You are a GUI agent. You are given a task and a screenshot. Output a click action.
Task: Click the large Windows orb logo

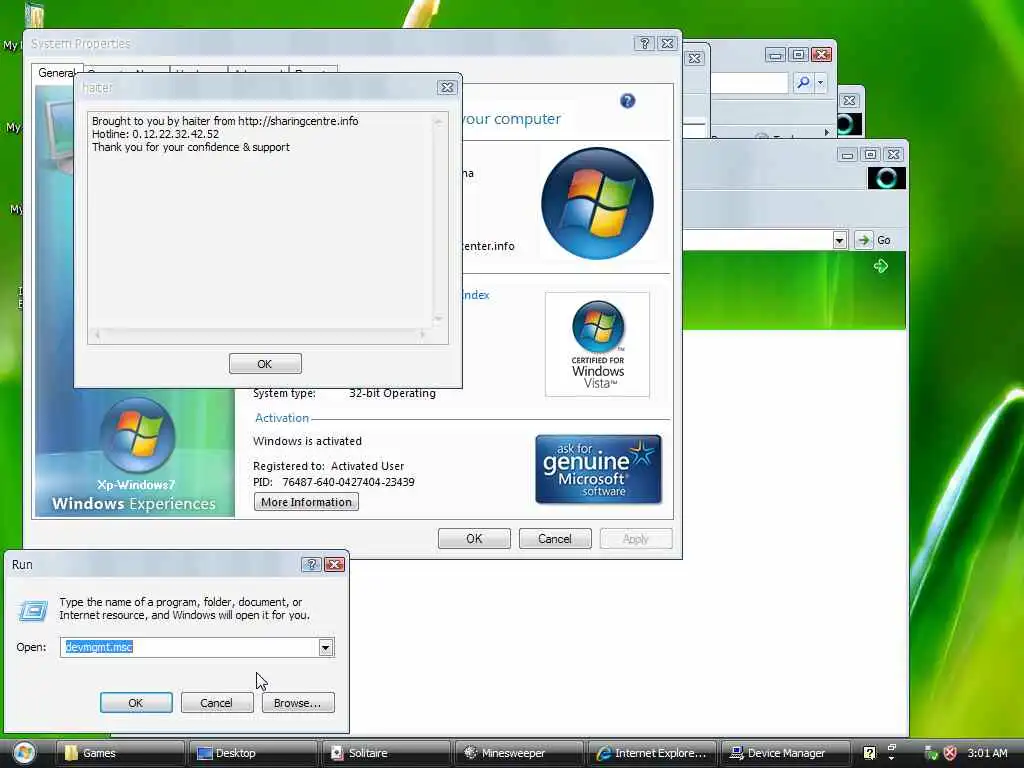coord(598,203)
